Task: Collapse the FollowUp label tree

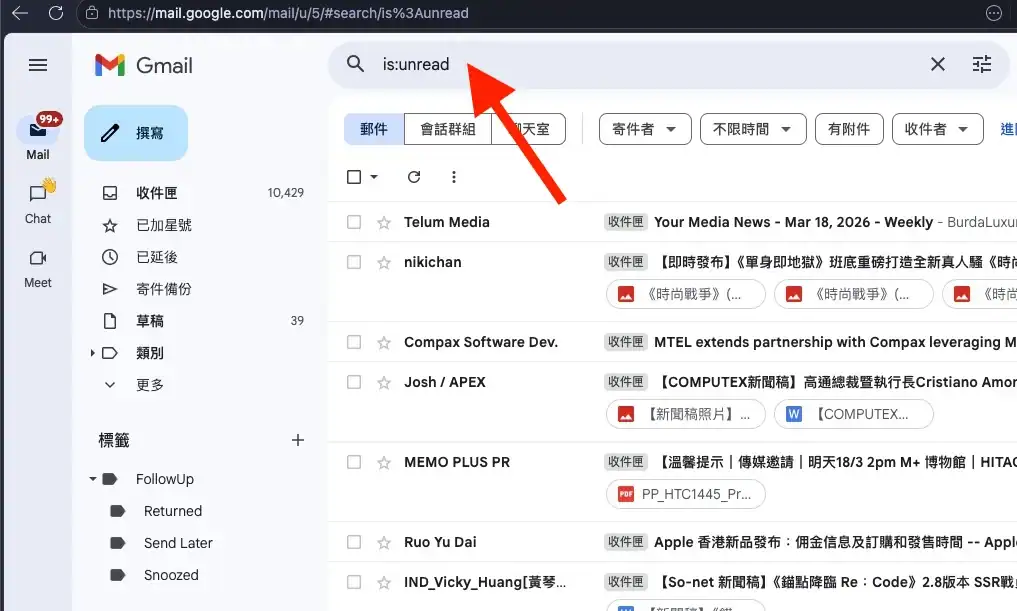Action: pos(93,479)
